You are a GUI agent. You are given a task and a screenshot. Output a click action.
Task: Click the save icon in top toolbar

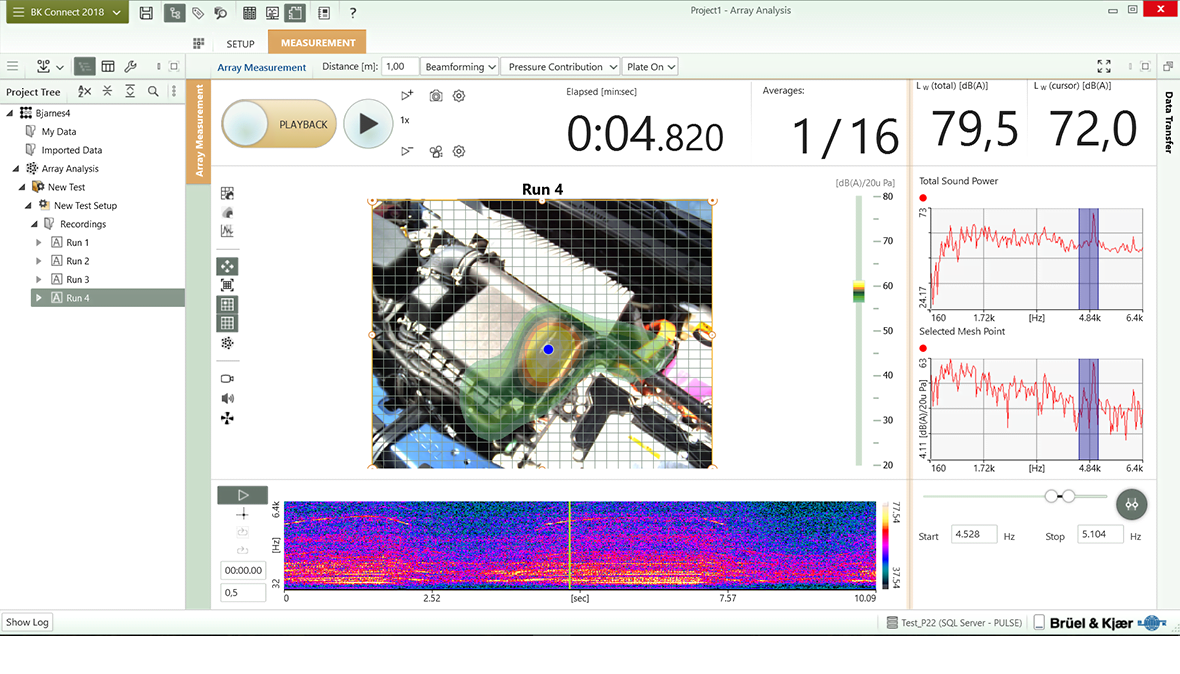[x=147, y=13]
